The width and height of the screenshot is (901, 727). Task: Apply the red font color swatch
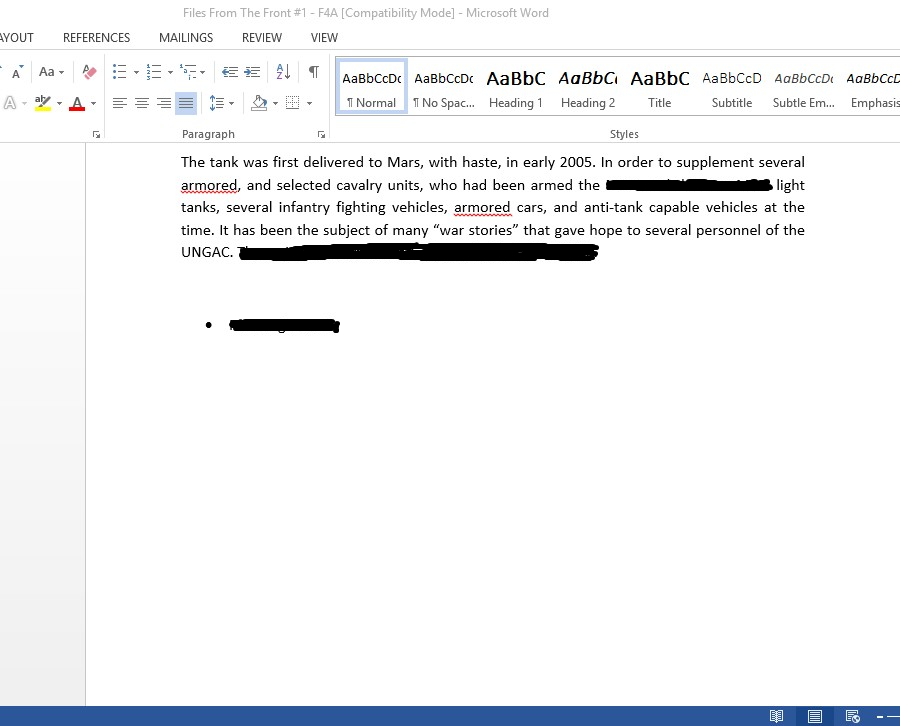pos(77,103)
